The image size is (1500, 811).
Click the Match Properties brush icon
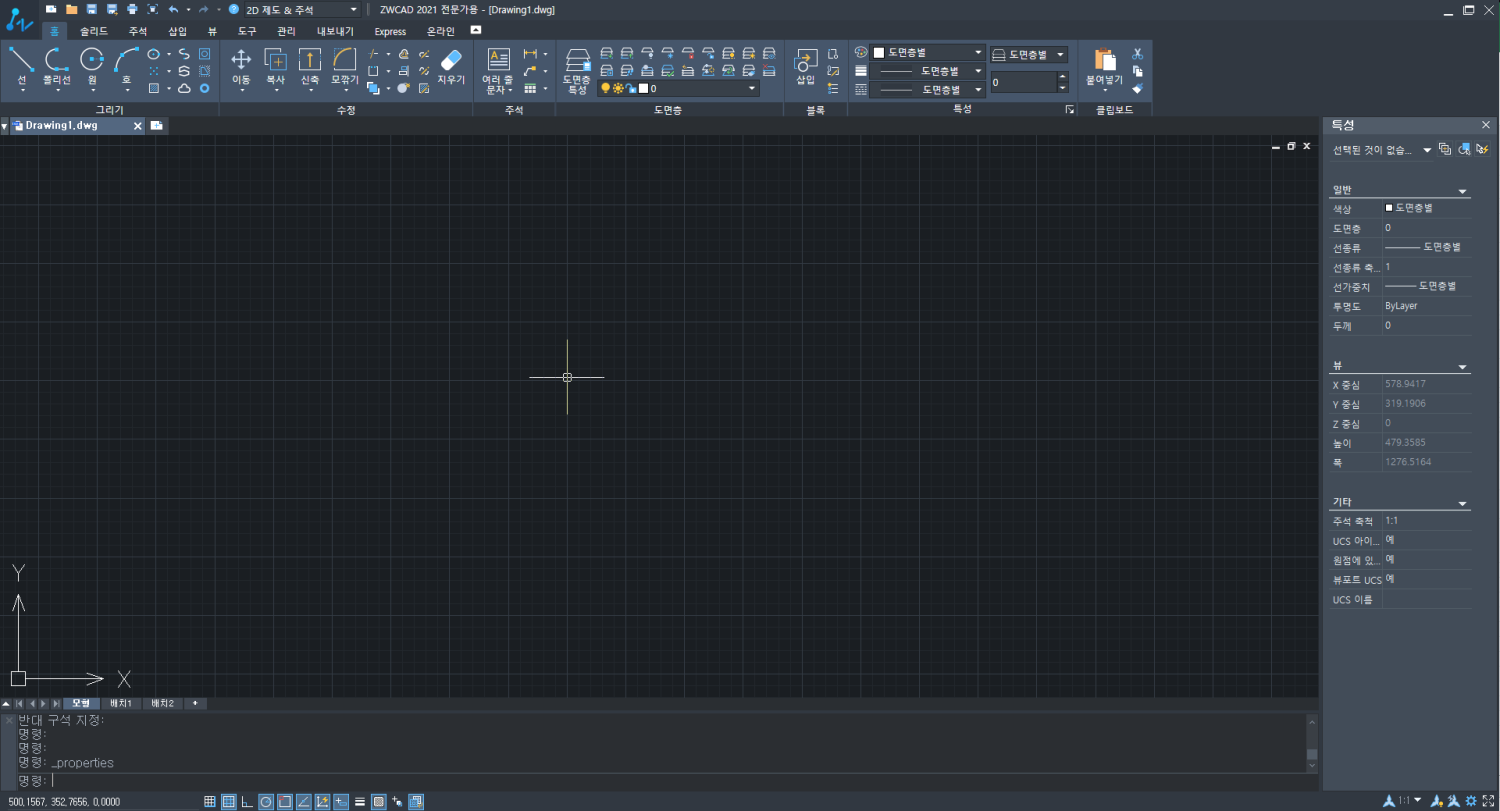[1137, 88]
